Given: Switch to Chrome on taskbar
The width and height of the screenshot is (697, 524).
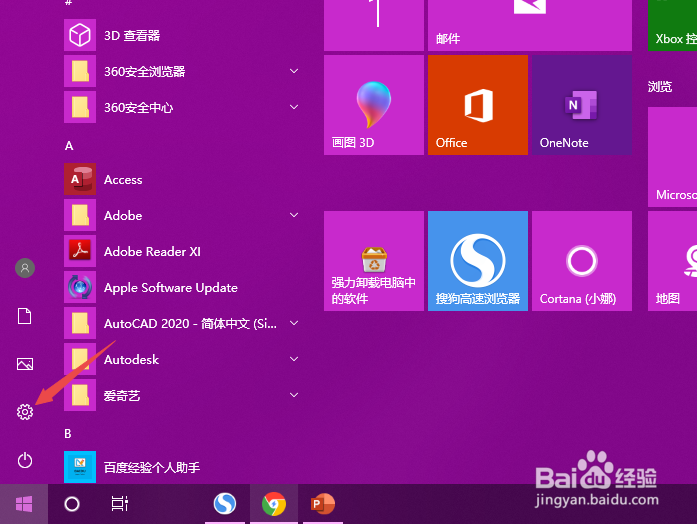Looking at the screenshot, I should tap(274, 504).
